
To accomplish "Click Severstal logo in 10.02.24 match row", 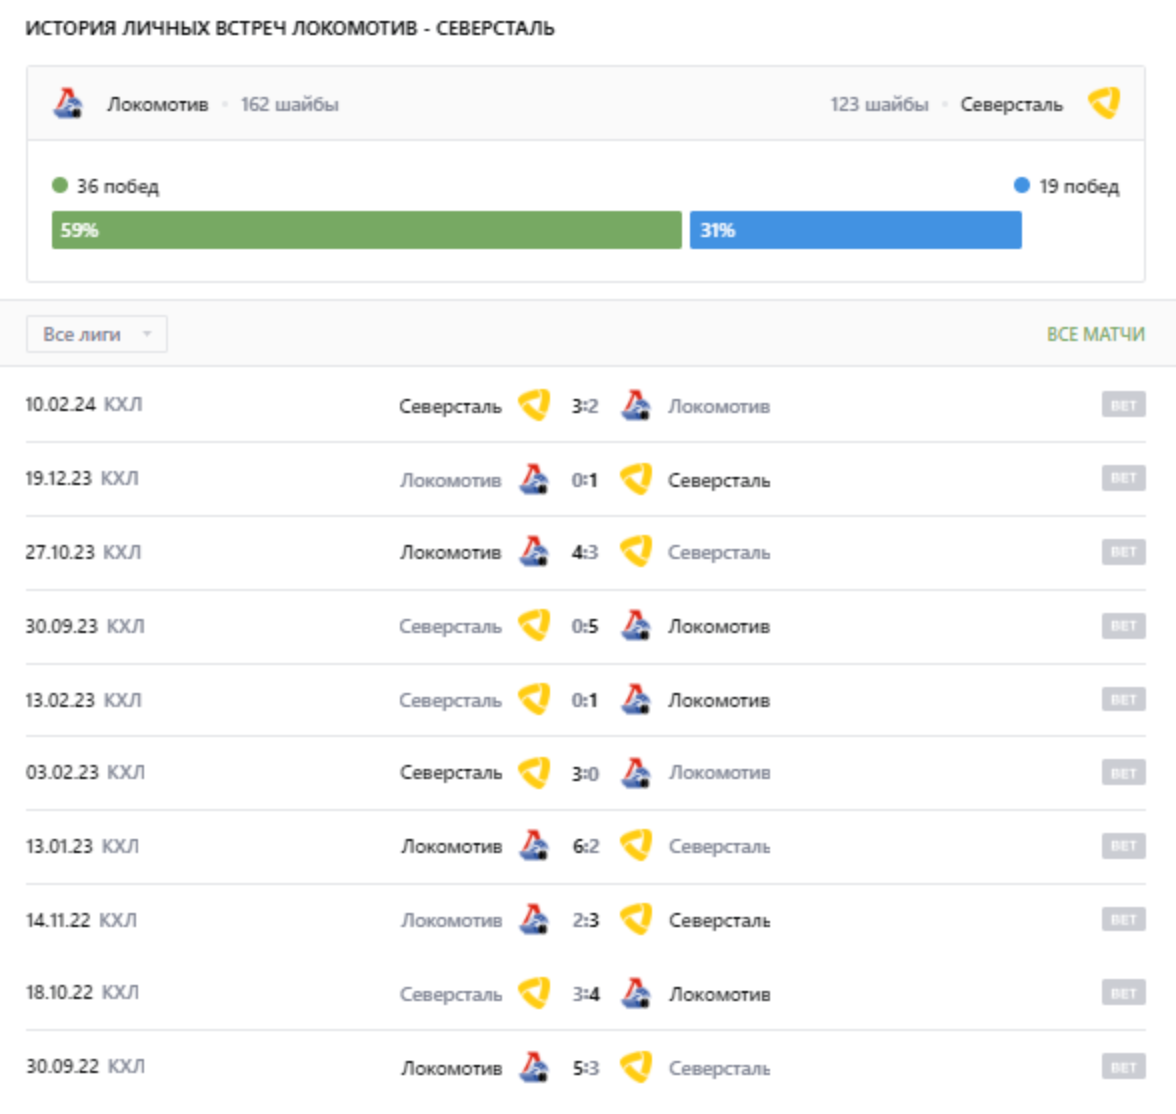I will click(x=534, y=405).
